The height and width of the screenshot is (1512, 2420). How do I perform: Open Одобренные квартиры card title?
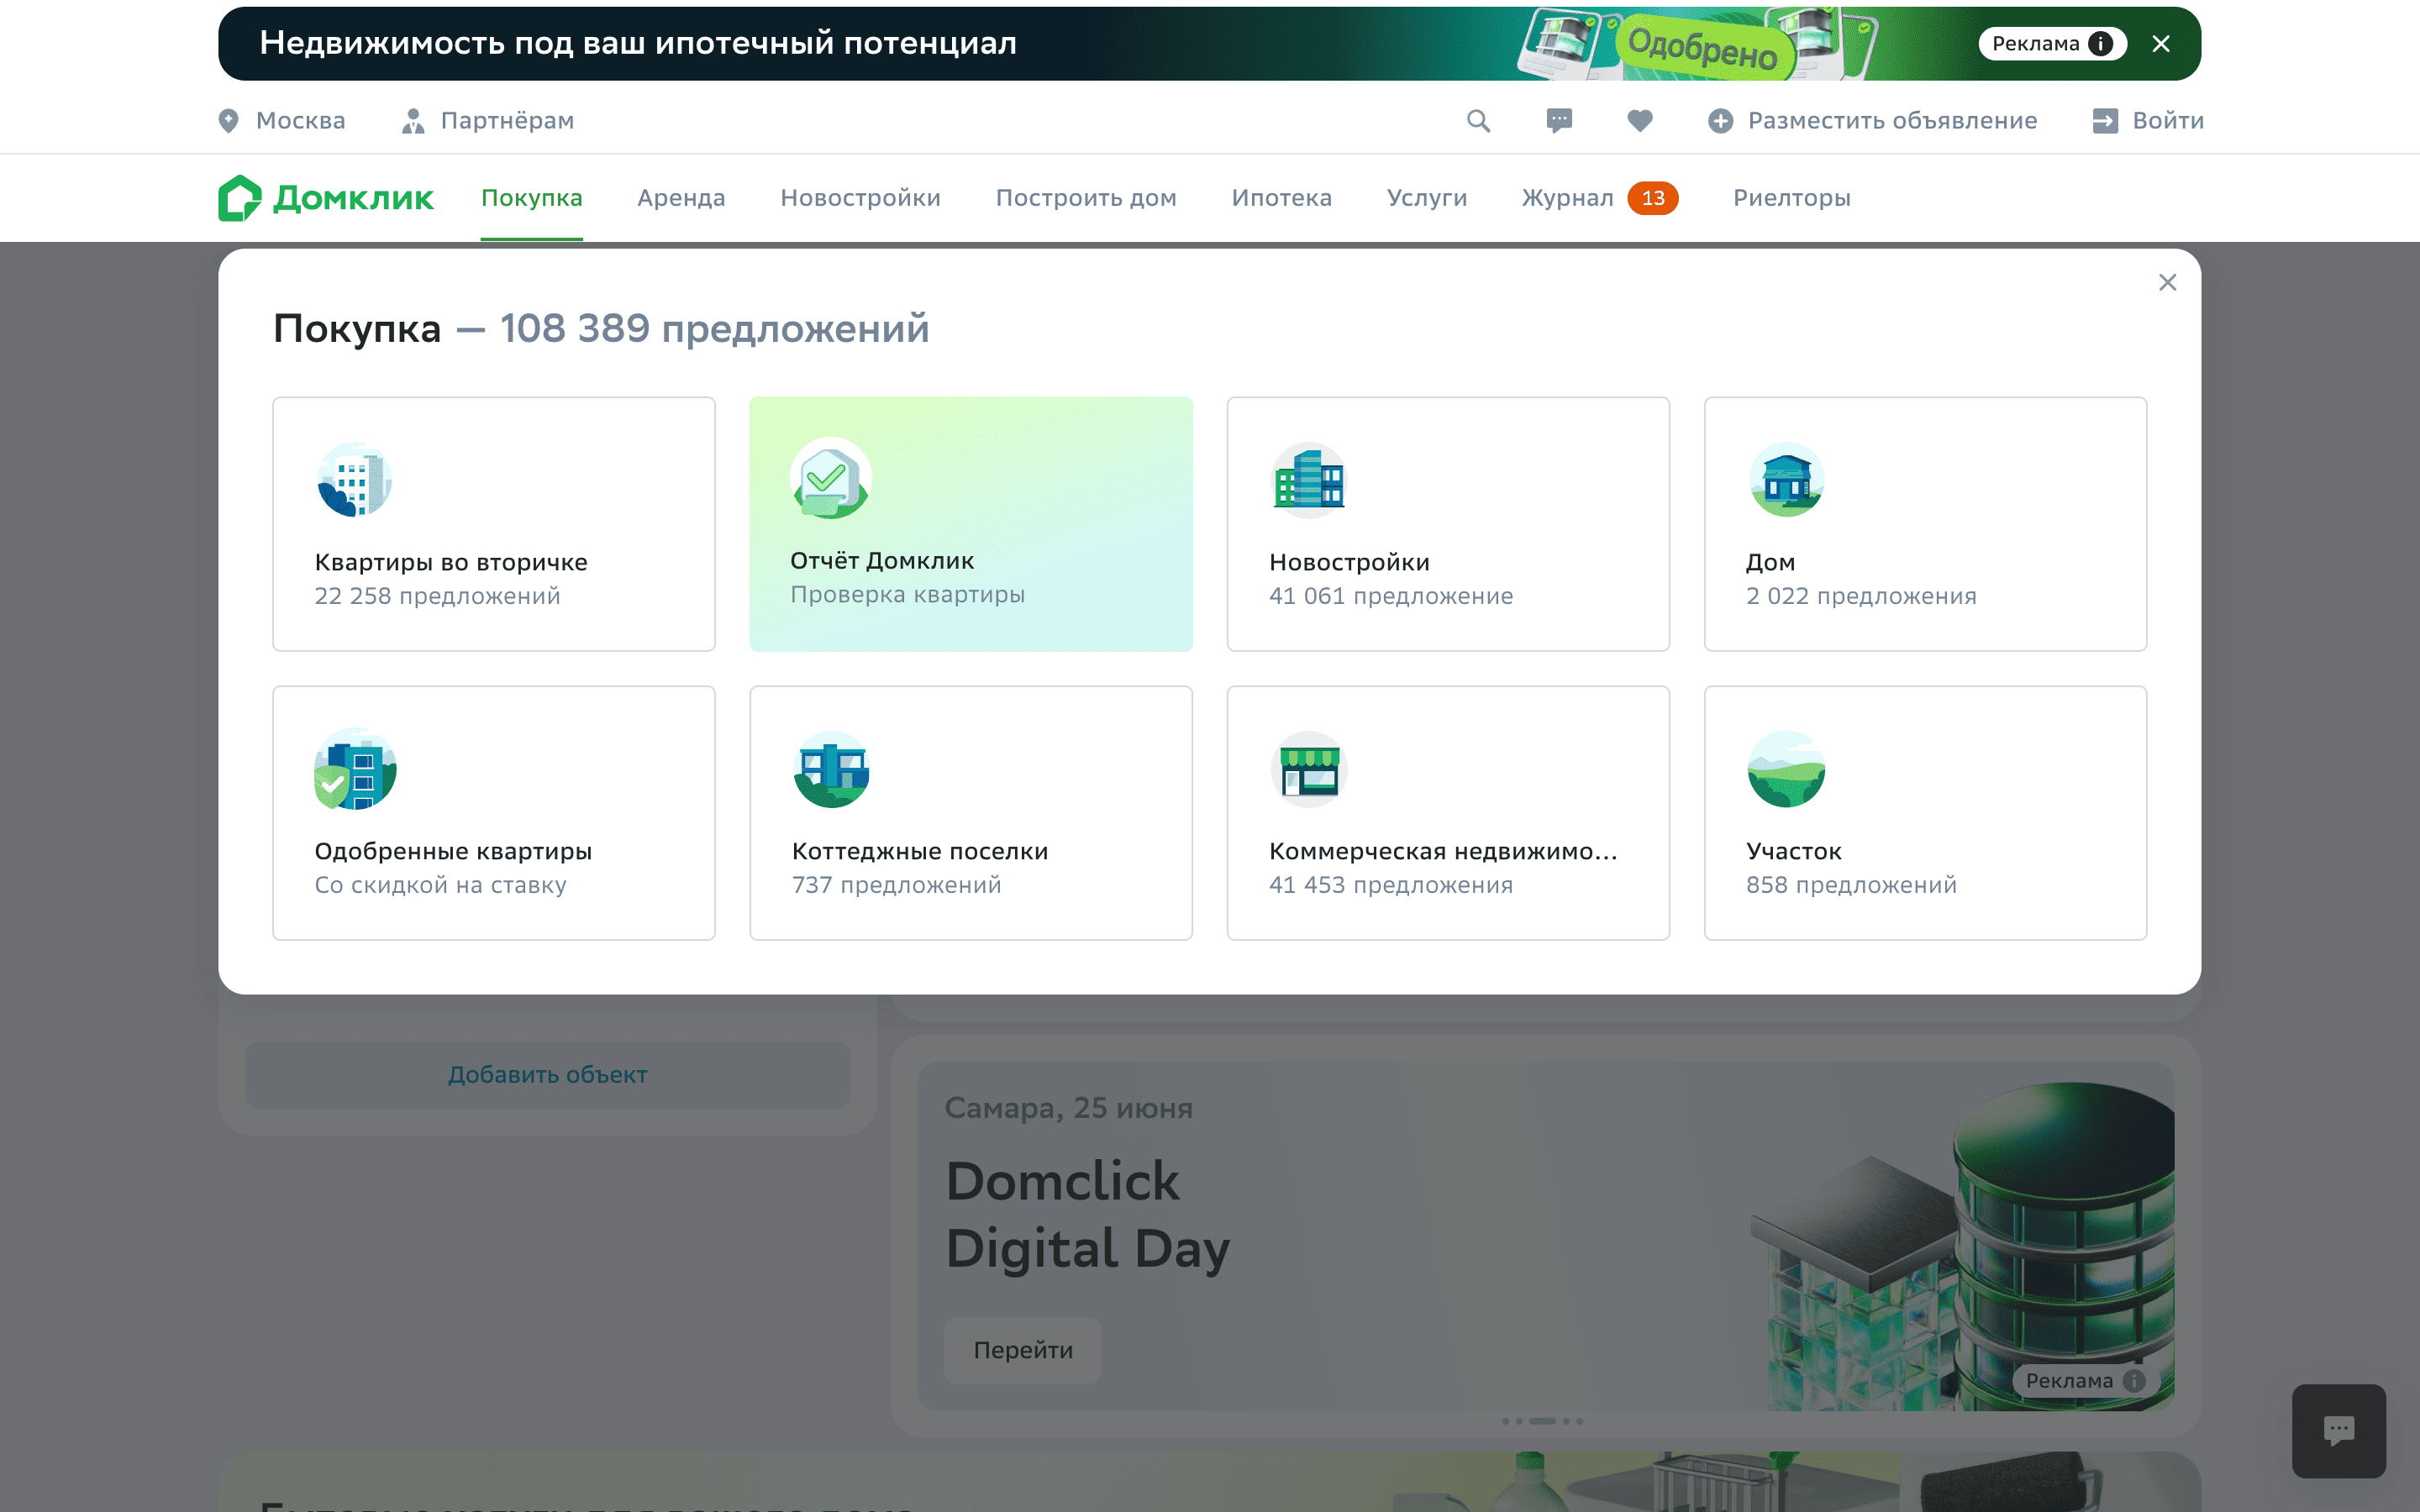click(x=453, y=851)
